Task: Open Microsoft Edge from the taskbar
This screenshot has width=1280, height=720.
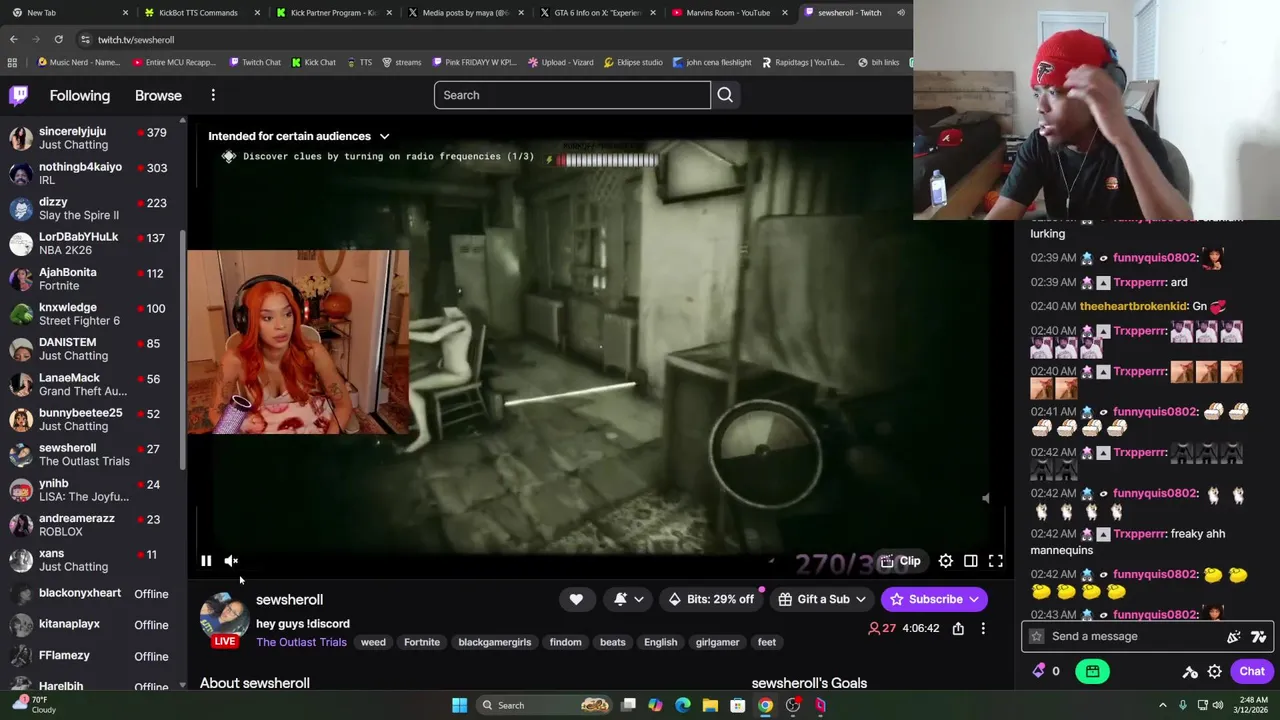Action: point(683,705)
